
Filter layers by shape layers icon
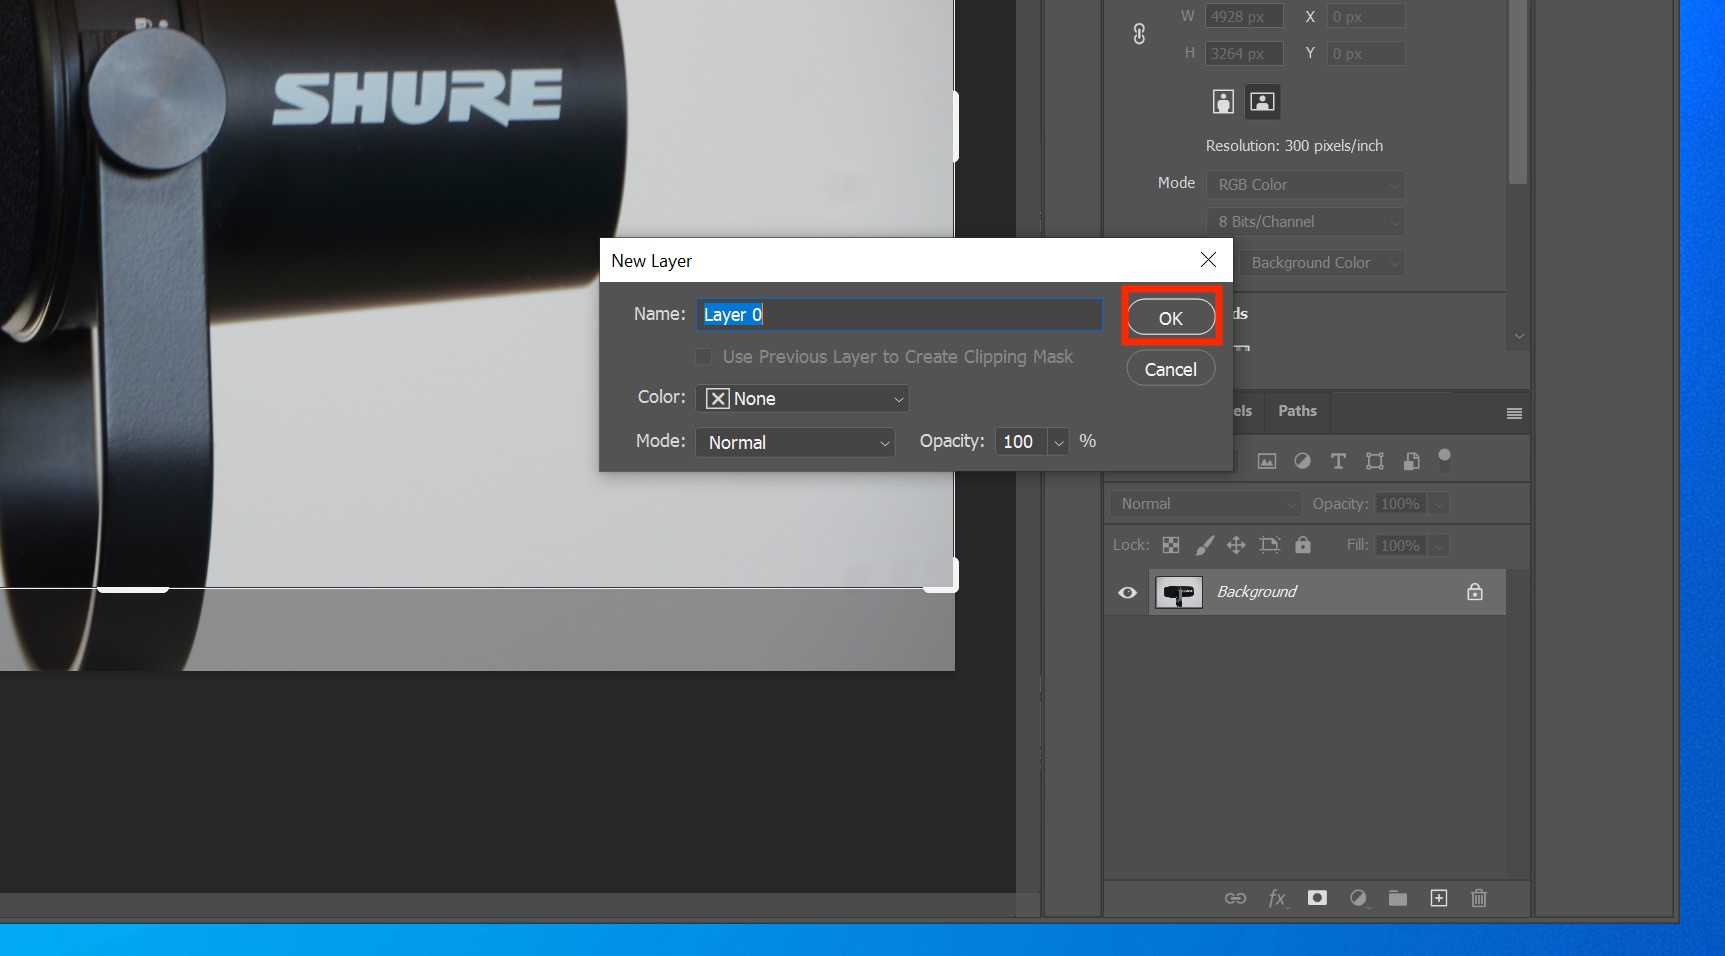point(1375,461)
